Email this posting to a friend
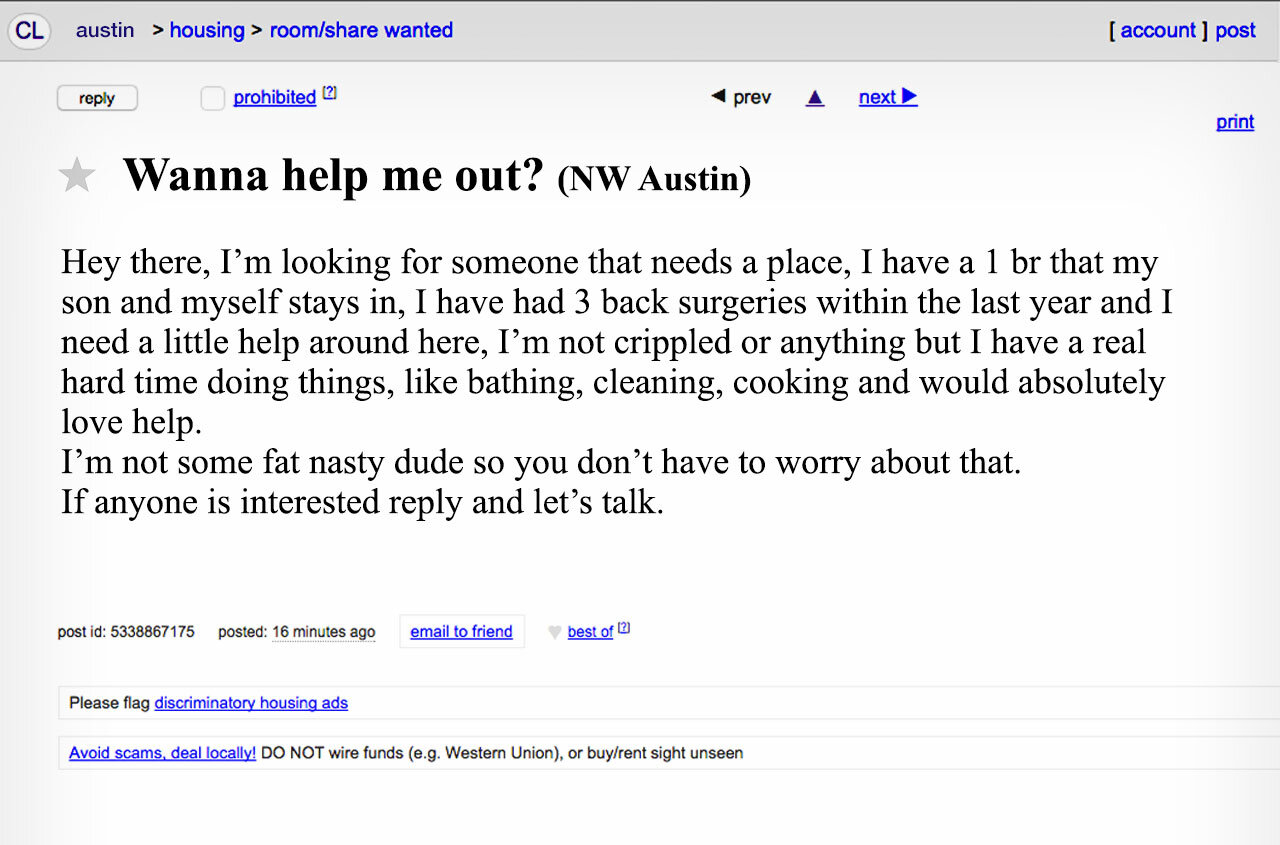Image resolution: width=1280 pixels, height=845 pixels. pos(461,631)
